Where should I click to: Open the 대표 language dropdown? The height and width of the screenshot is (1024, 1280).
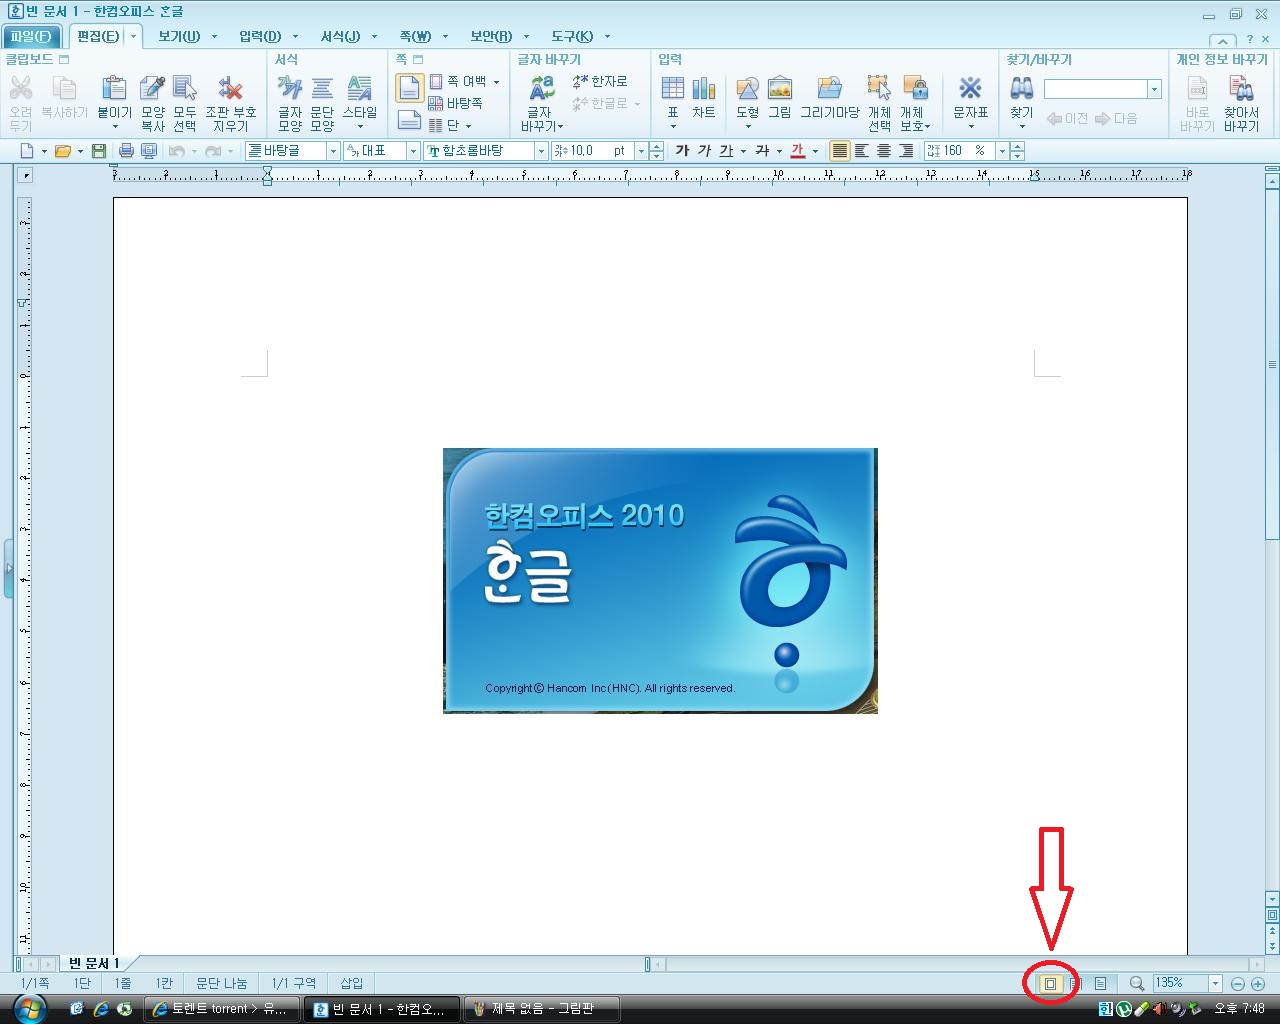tap(413, 151)
